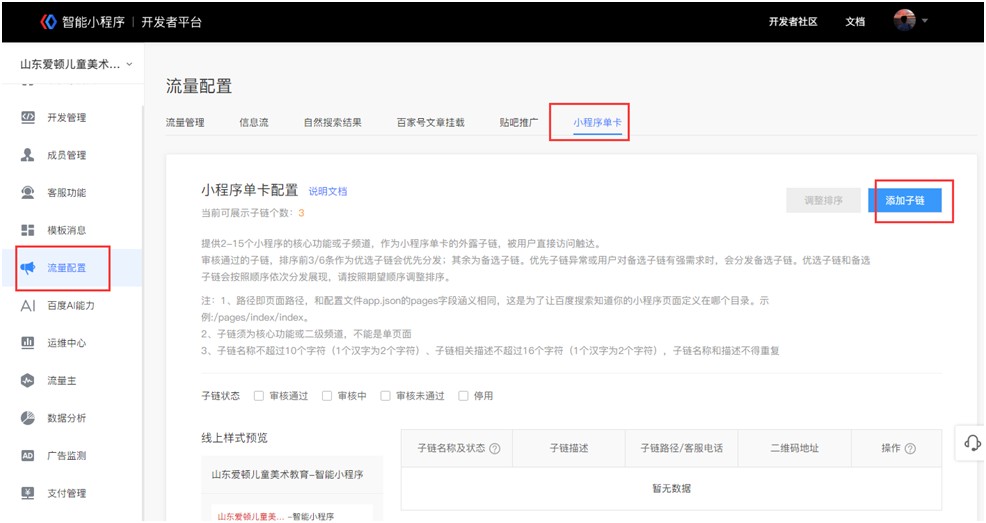Toggle the 停用 checkbox
Image resolution: width=986 pixels, height=523 pixels.
pyautogui.click(x=463, y=396)
